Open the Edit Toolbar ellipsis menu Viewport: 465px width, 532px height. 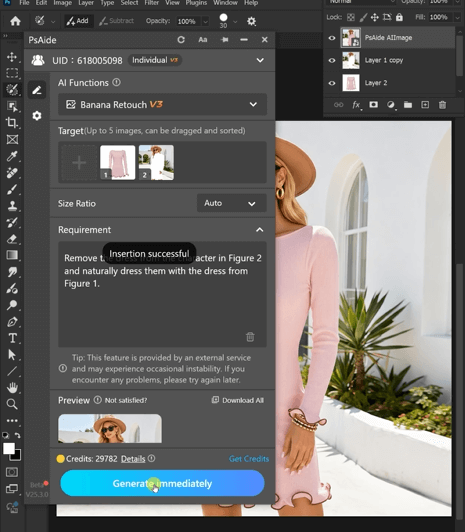(x=12, y=421)
